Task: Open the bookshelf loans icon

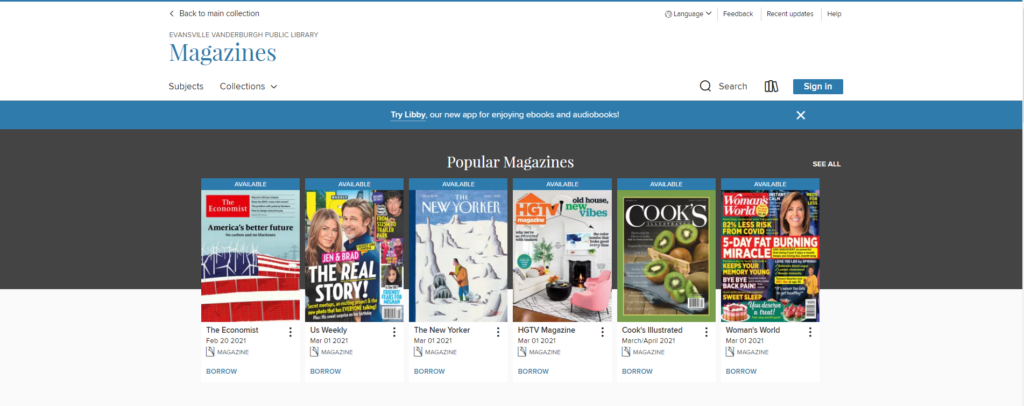Action: (x=771, y=86)
